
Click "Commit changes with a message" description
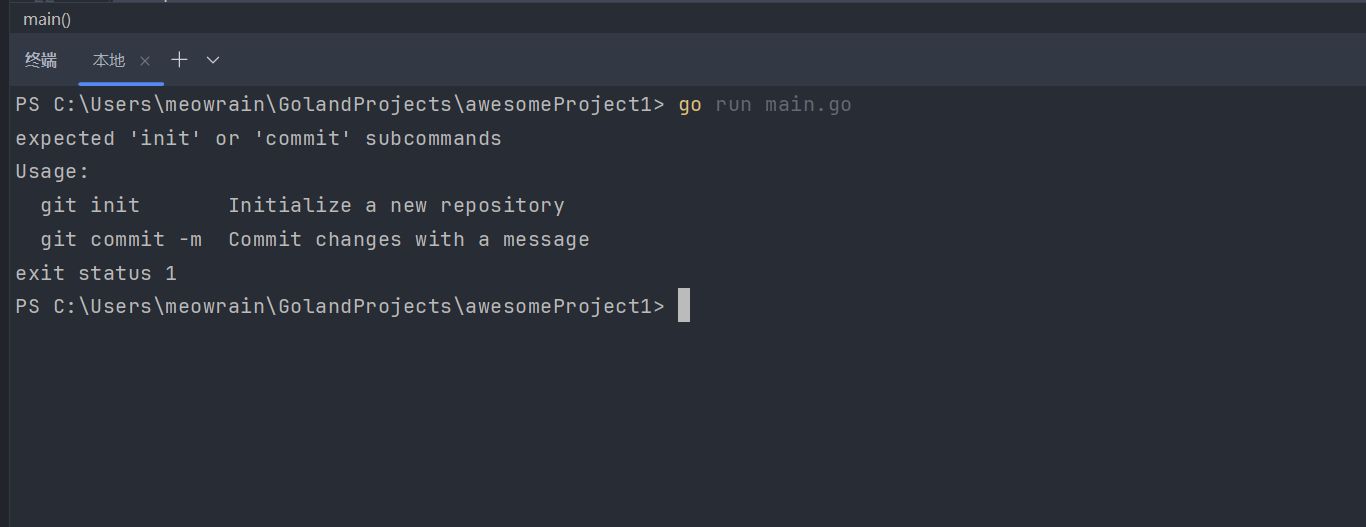click(x=408, y=240)
